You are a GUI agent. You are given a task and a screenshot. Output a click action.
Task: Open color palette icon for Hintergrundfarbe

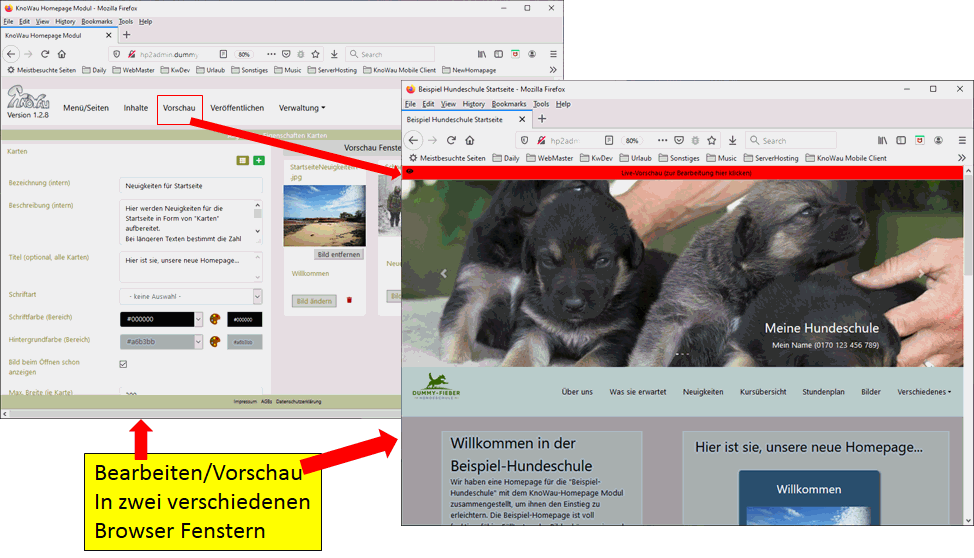pyautogui.click(x=215, y=341)
